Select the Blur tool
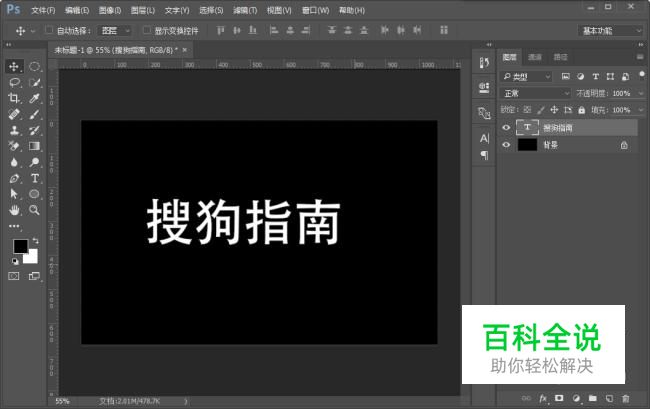The image size is (650, 409). [14, 162]
